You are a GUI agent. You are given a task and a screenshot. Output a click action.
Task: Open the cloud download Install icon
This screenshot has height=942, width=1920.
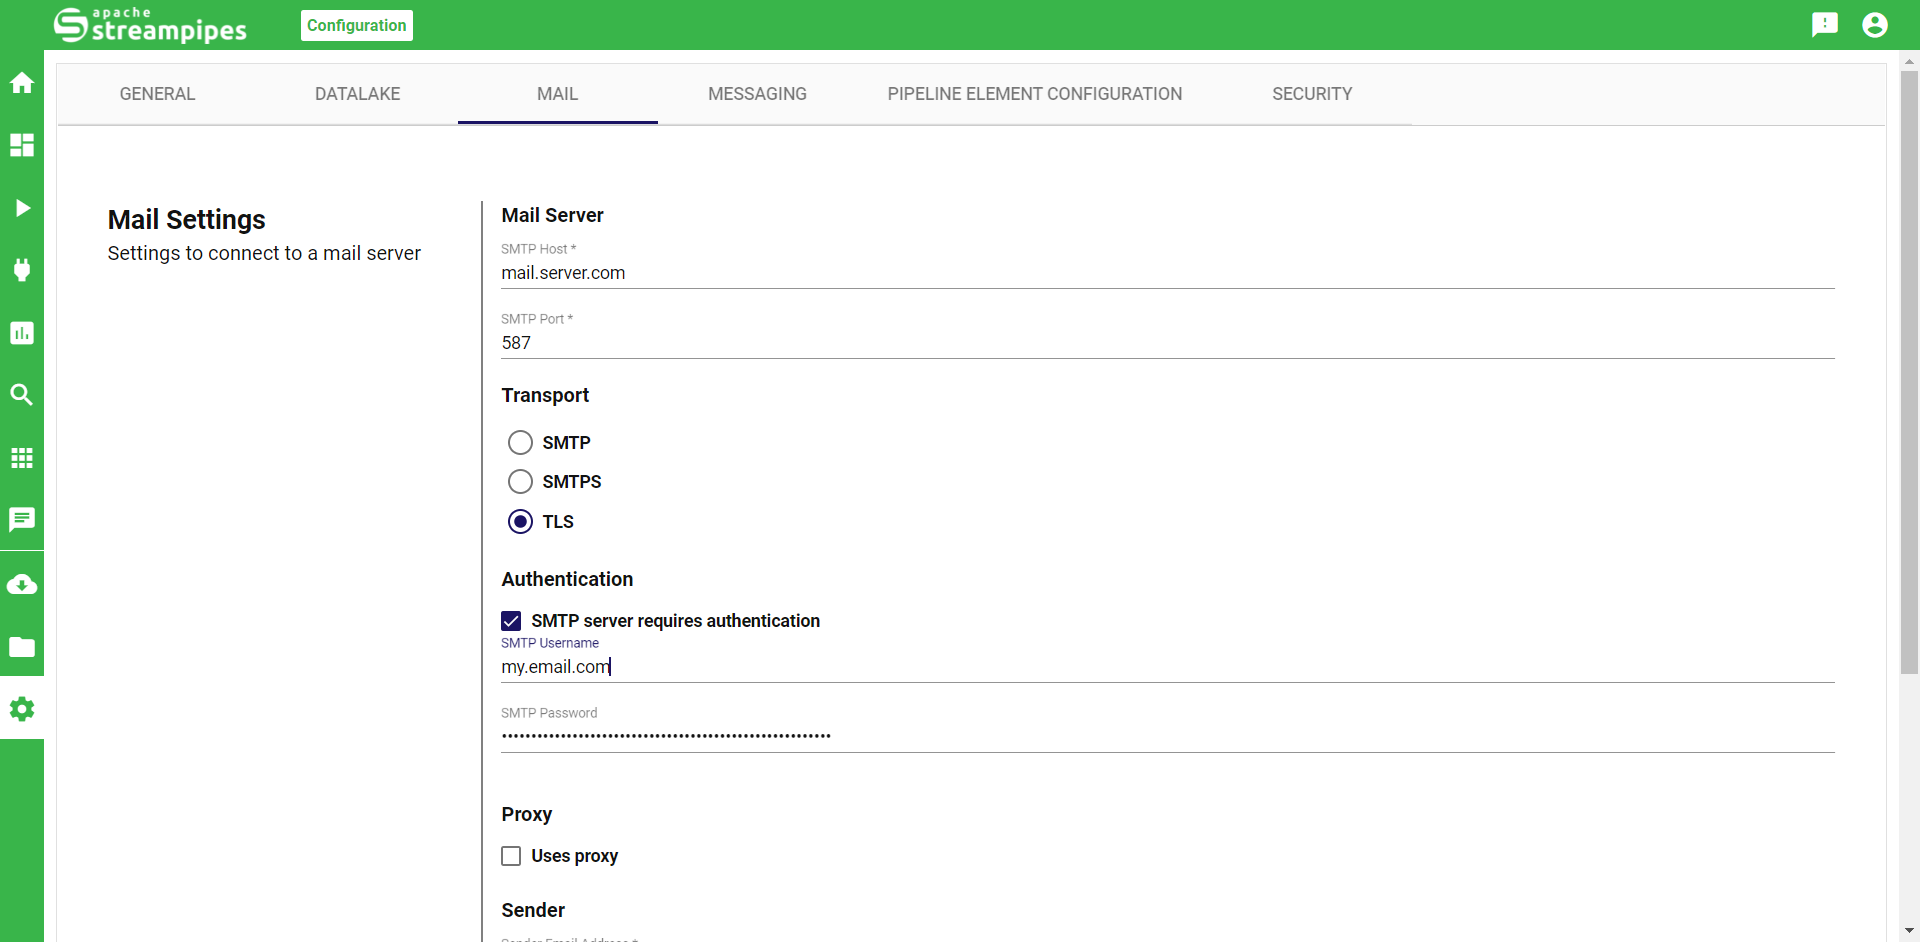click(x=22, y=585)
